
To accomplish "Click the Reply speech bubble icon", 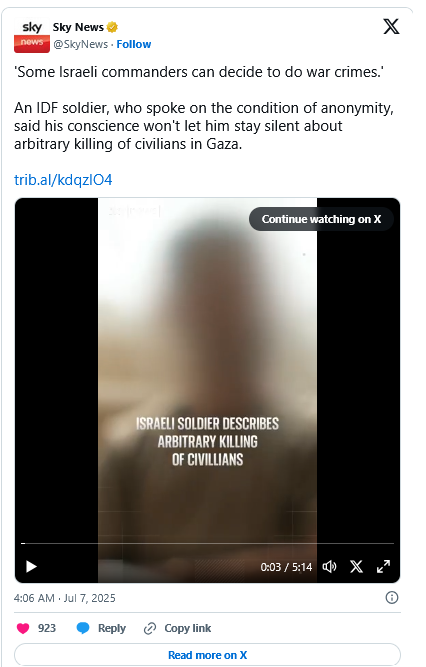I will [83, 628].
